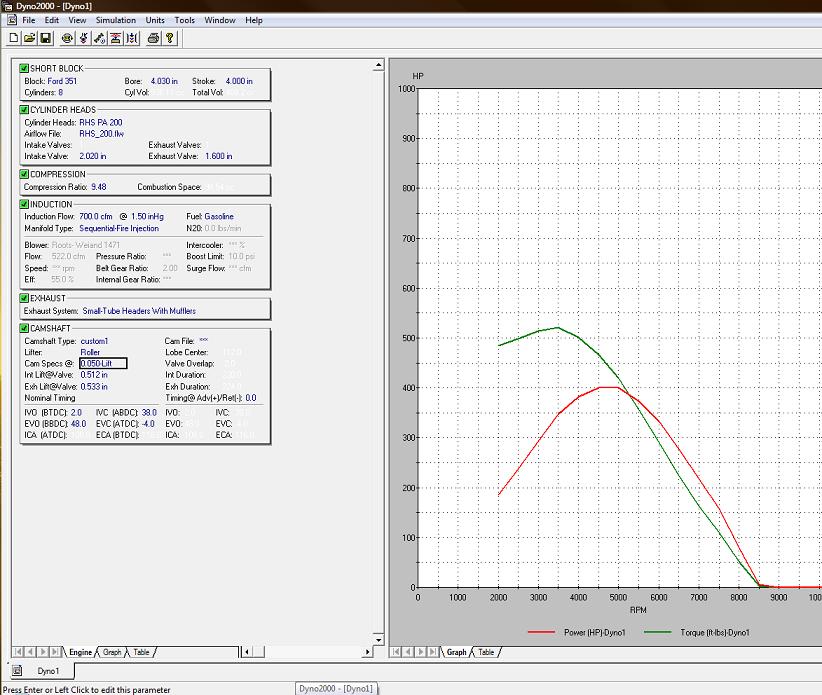Select the Dyno1 document tab
Image resolution: width=822 pixels, height=695 pixels.
click(x=48, y=671)
